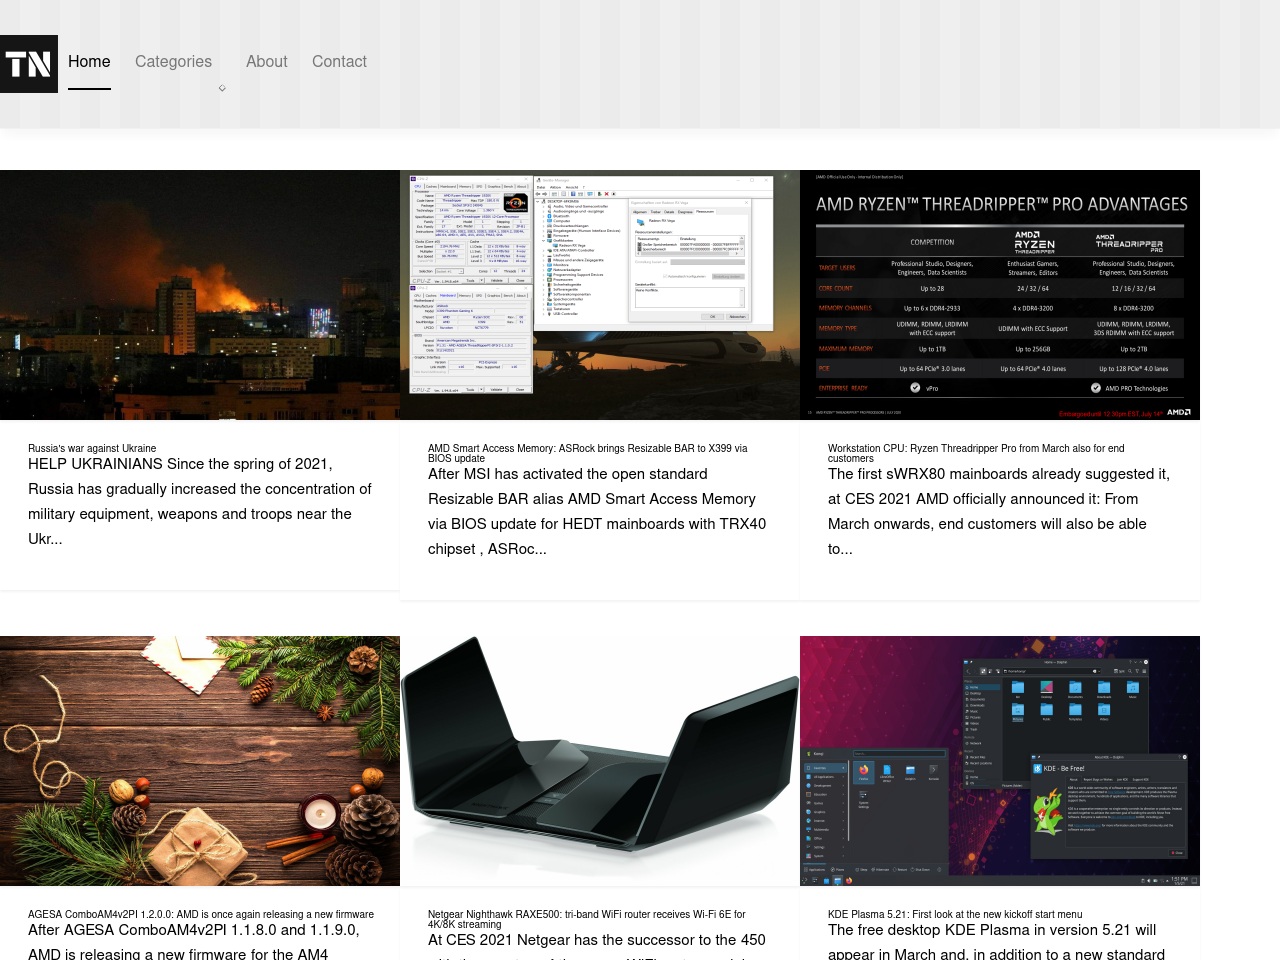Viewport: 1280px width, 960px height.
Task: Open the Categories menu
Action: point(173,61)
